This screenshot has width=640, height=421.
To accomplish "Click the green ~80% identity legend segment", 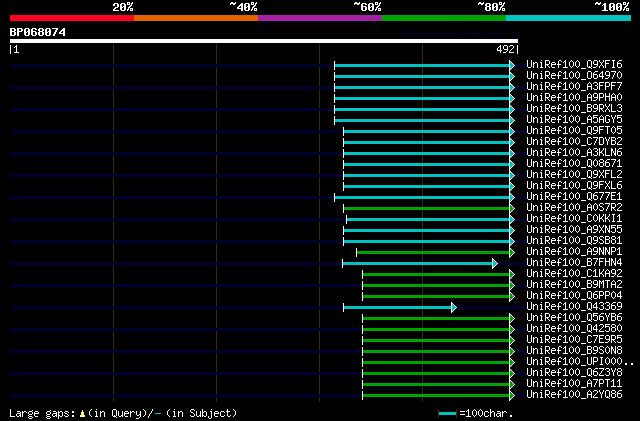I will click(x=444, y=18).
